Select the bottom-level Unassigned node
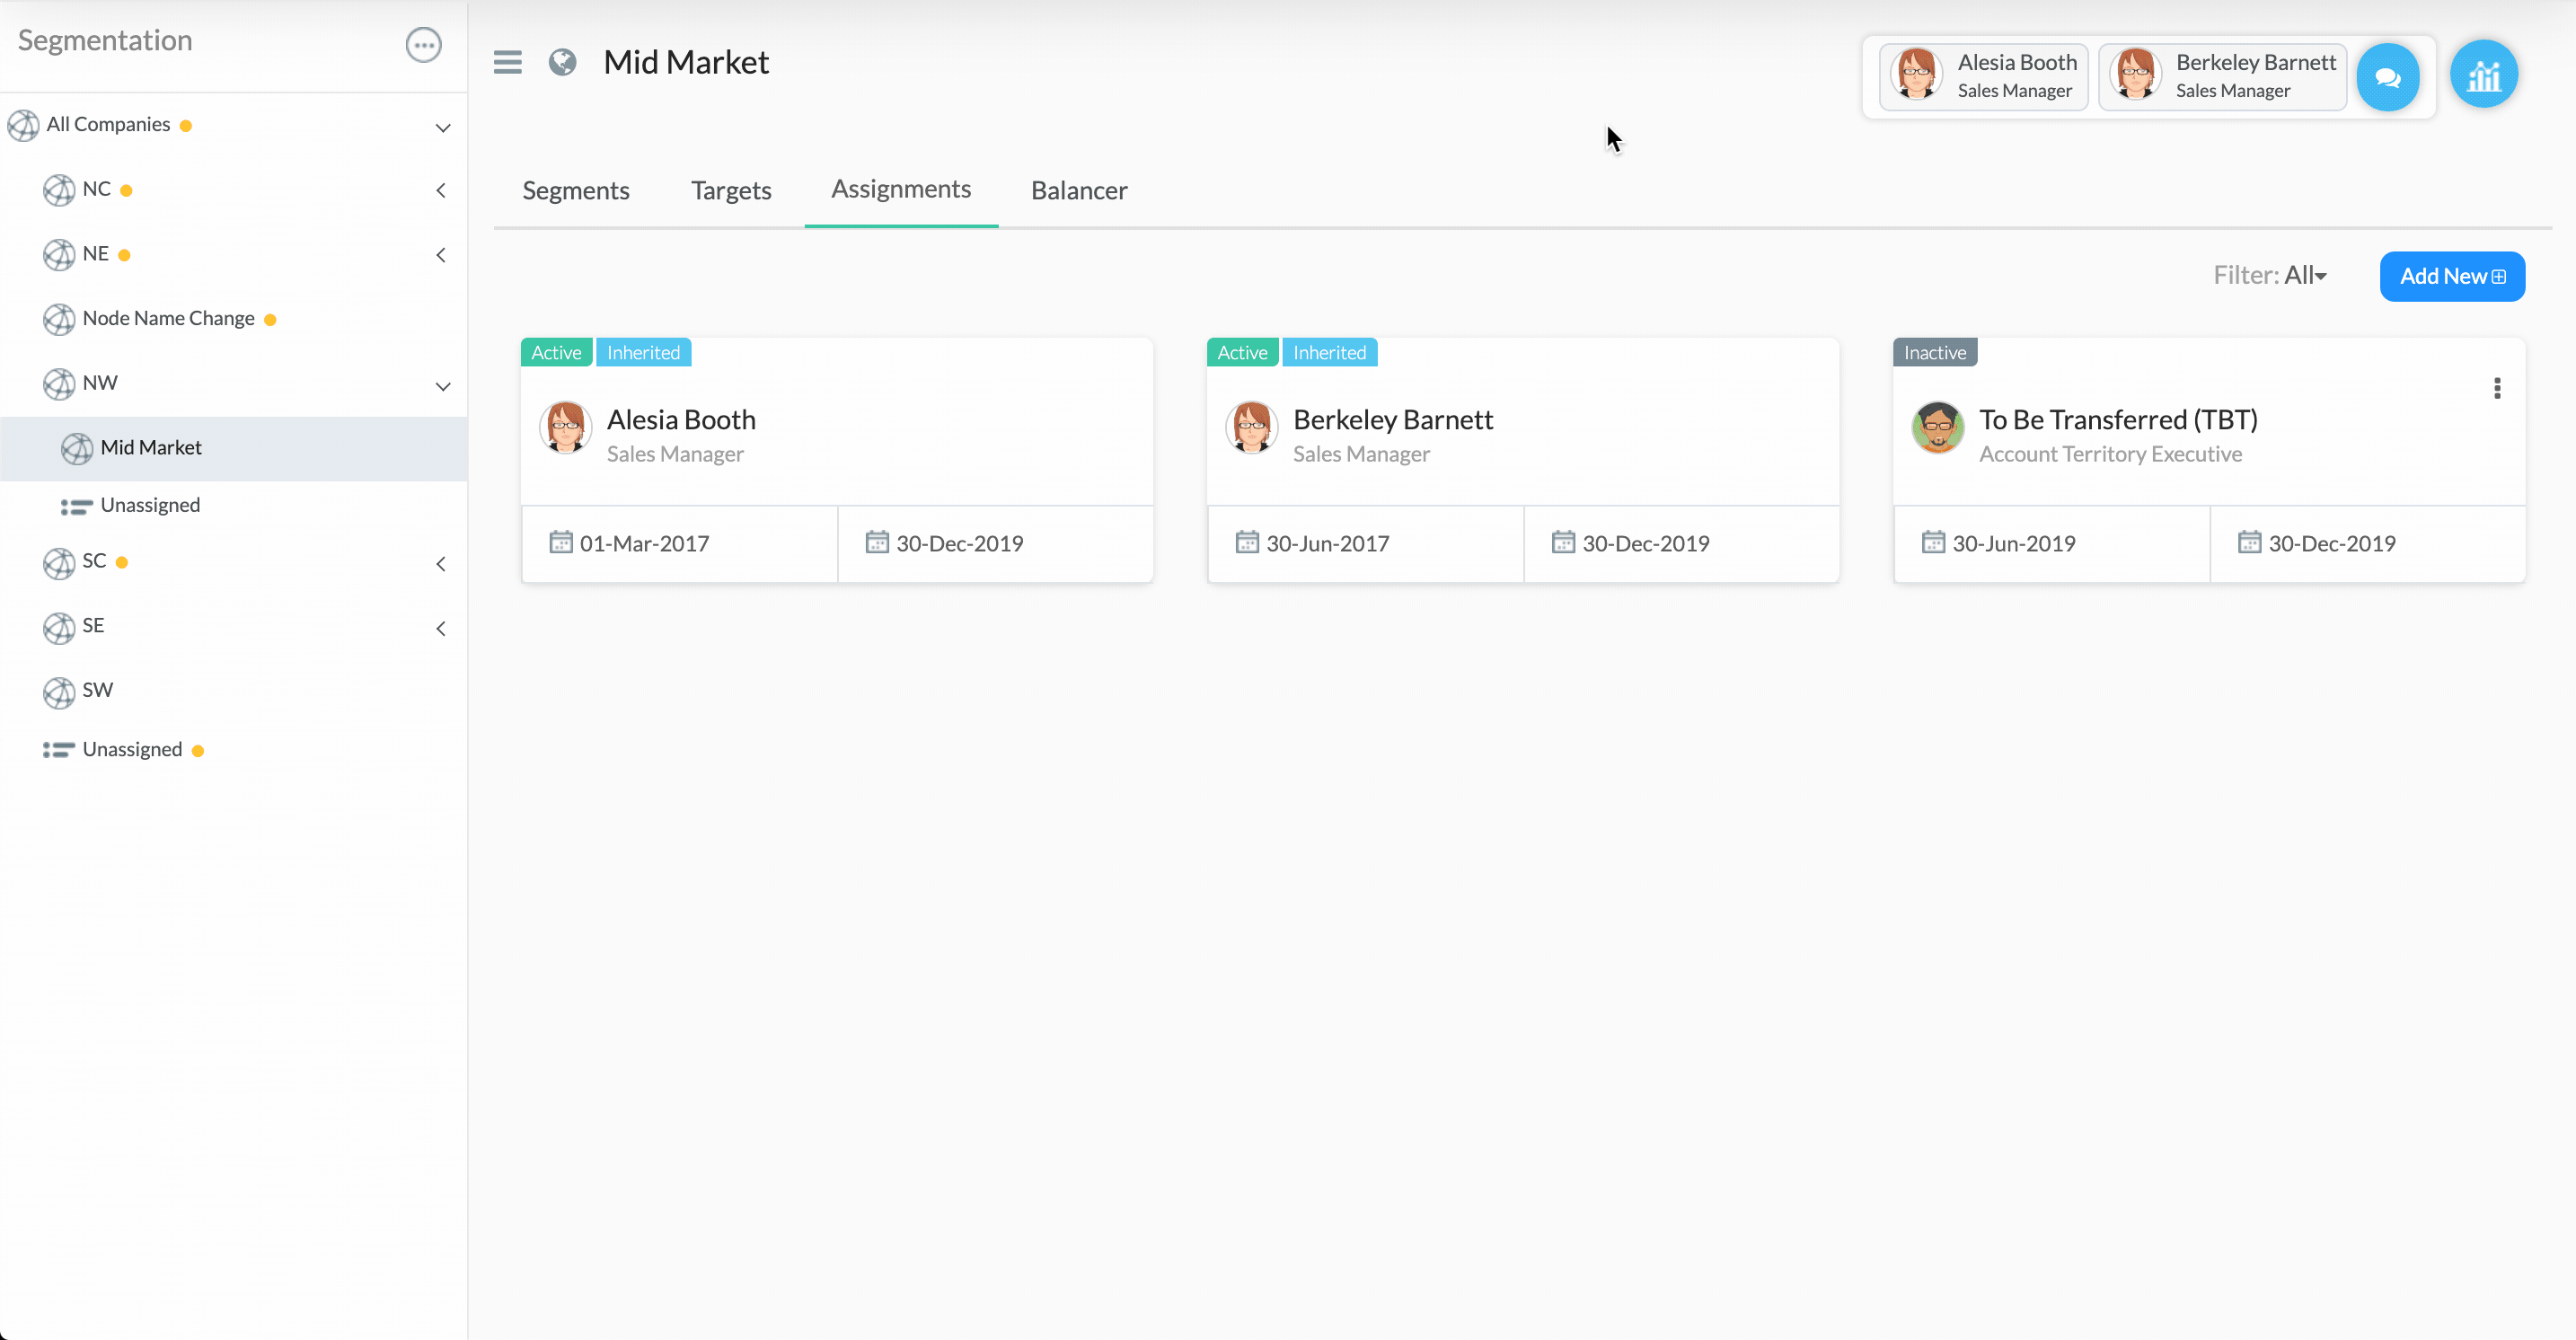Viewport: 2576px width, 1340px height. pos(132,749)
